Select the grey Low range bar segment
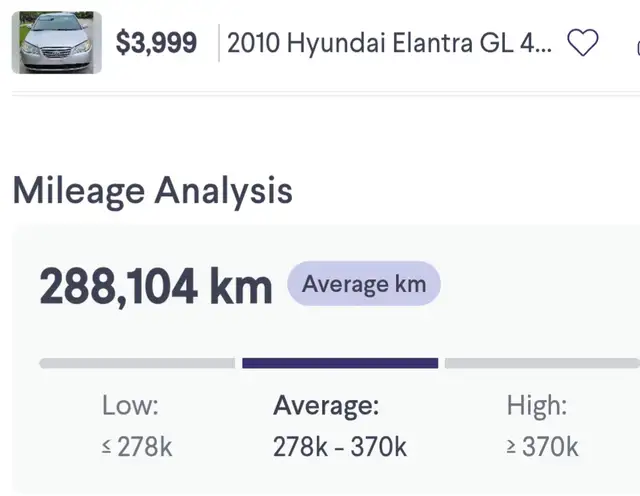 tap(137, 363)
